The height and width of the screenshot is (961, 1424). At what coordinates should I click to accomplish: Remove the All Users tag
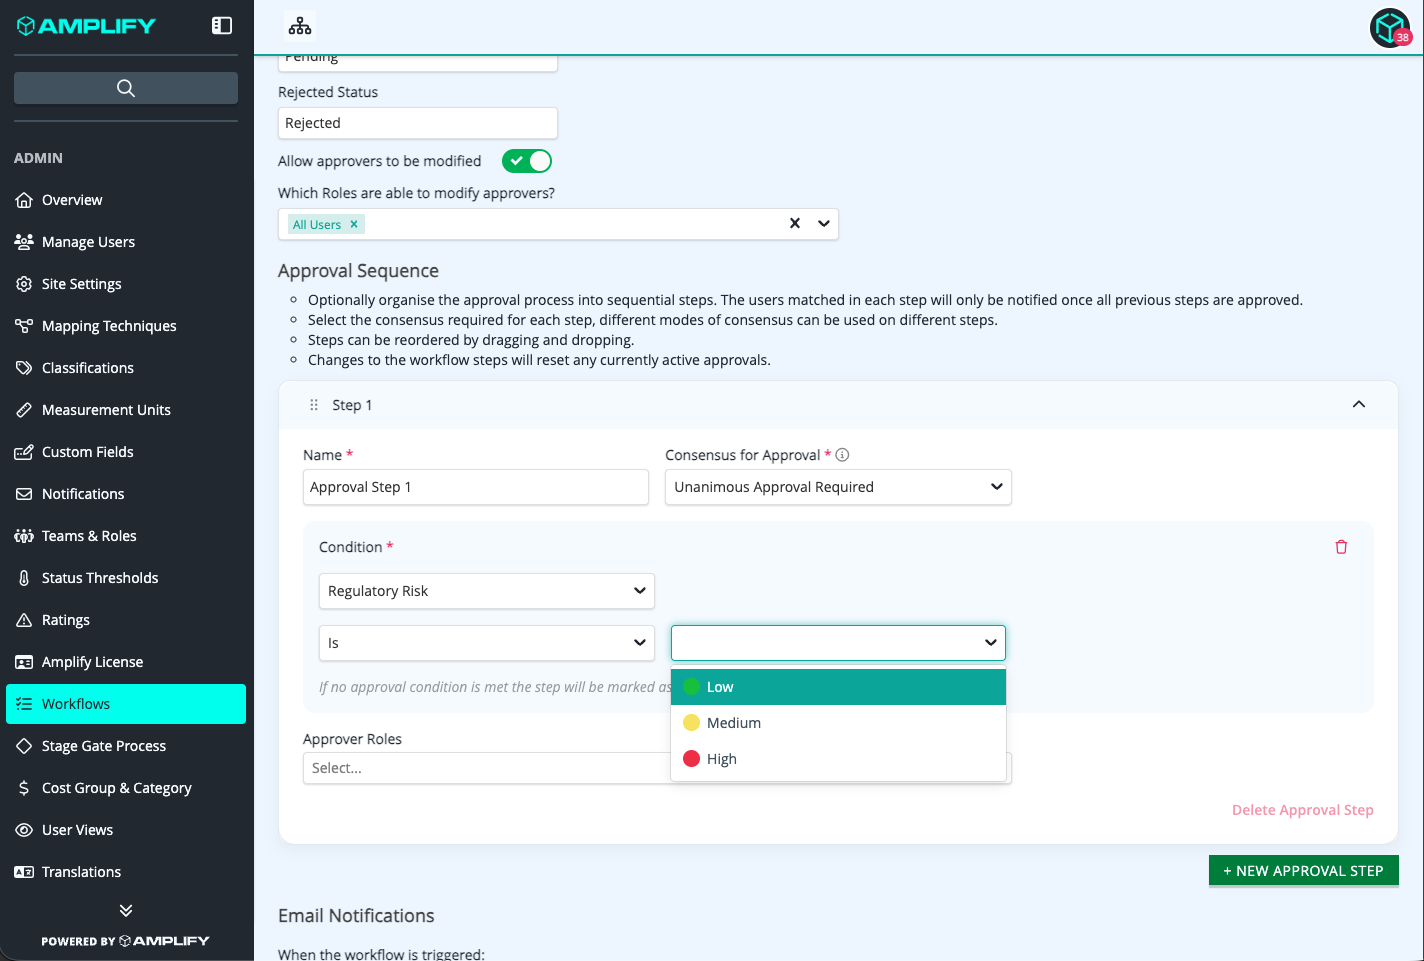click(354, 224)
